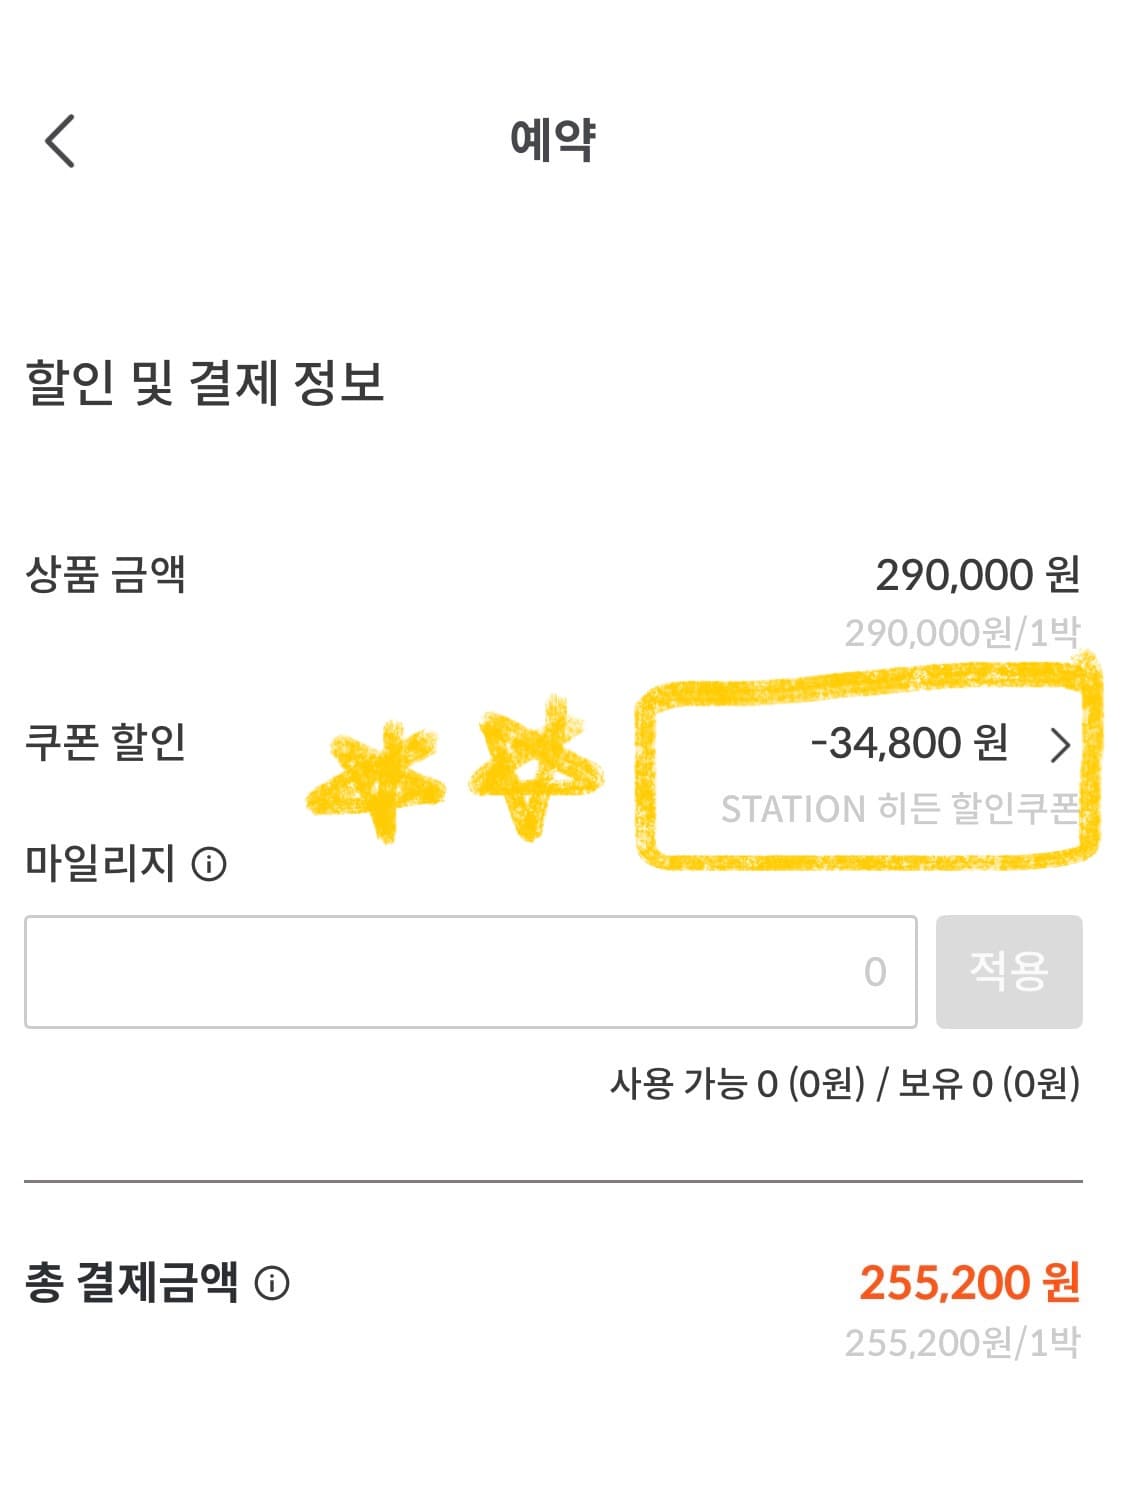The image size is (1121, 1495).
Task: Go back using the left arrow
Action: (x=60, y=140)
